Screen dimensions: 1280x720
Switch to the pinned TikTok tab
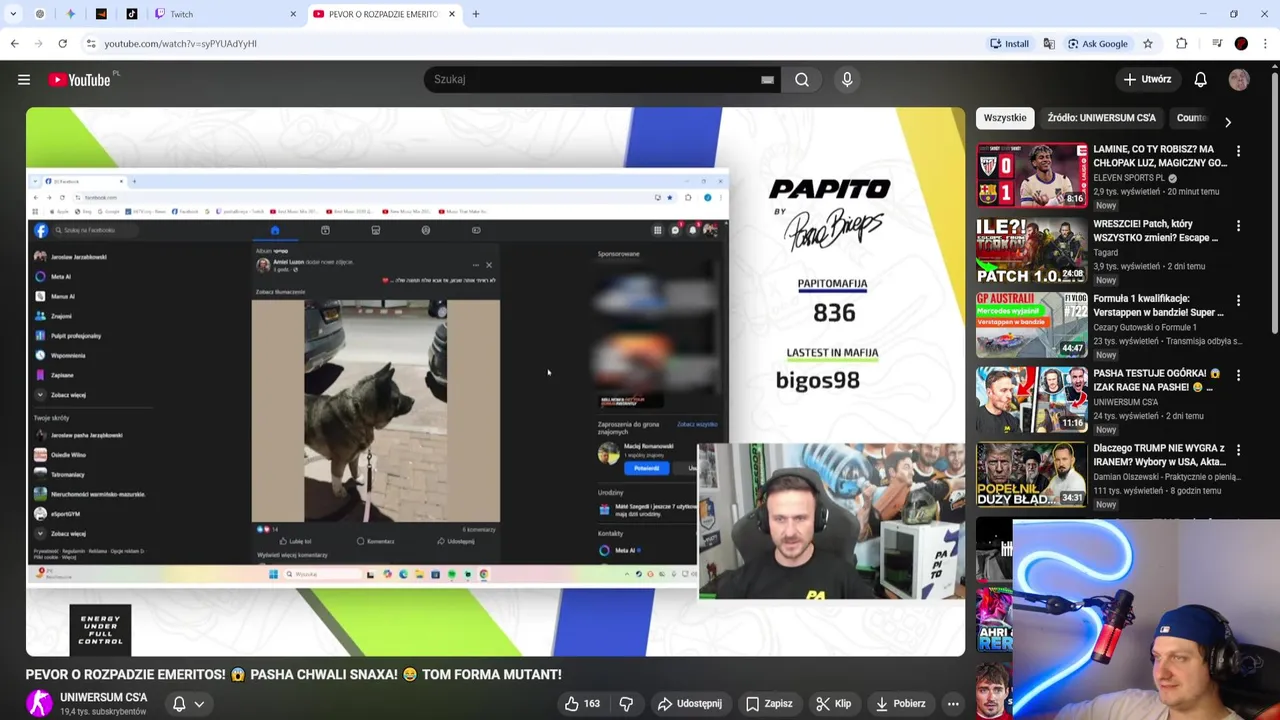click(132, 14)
